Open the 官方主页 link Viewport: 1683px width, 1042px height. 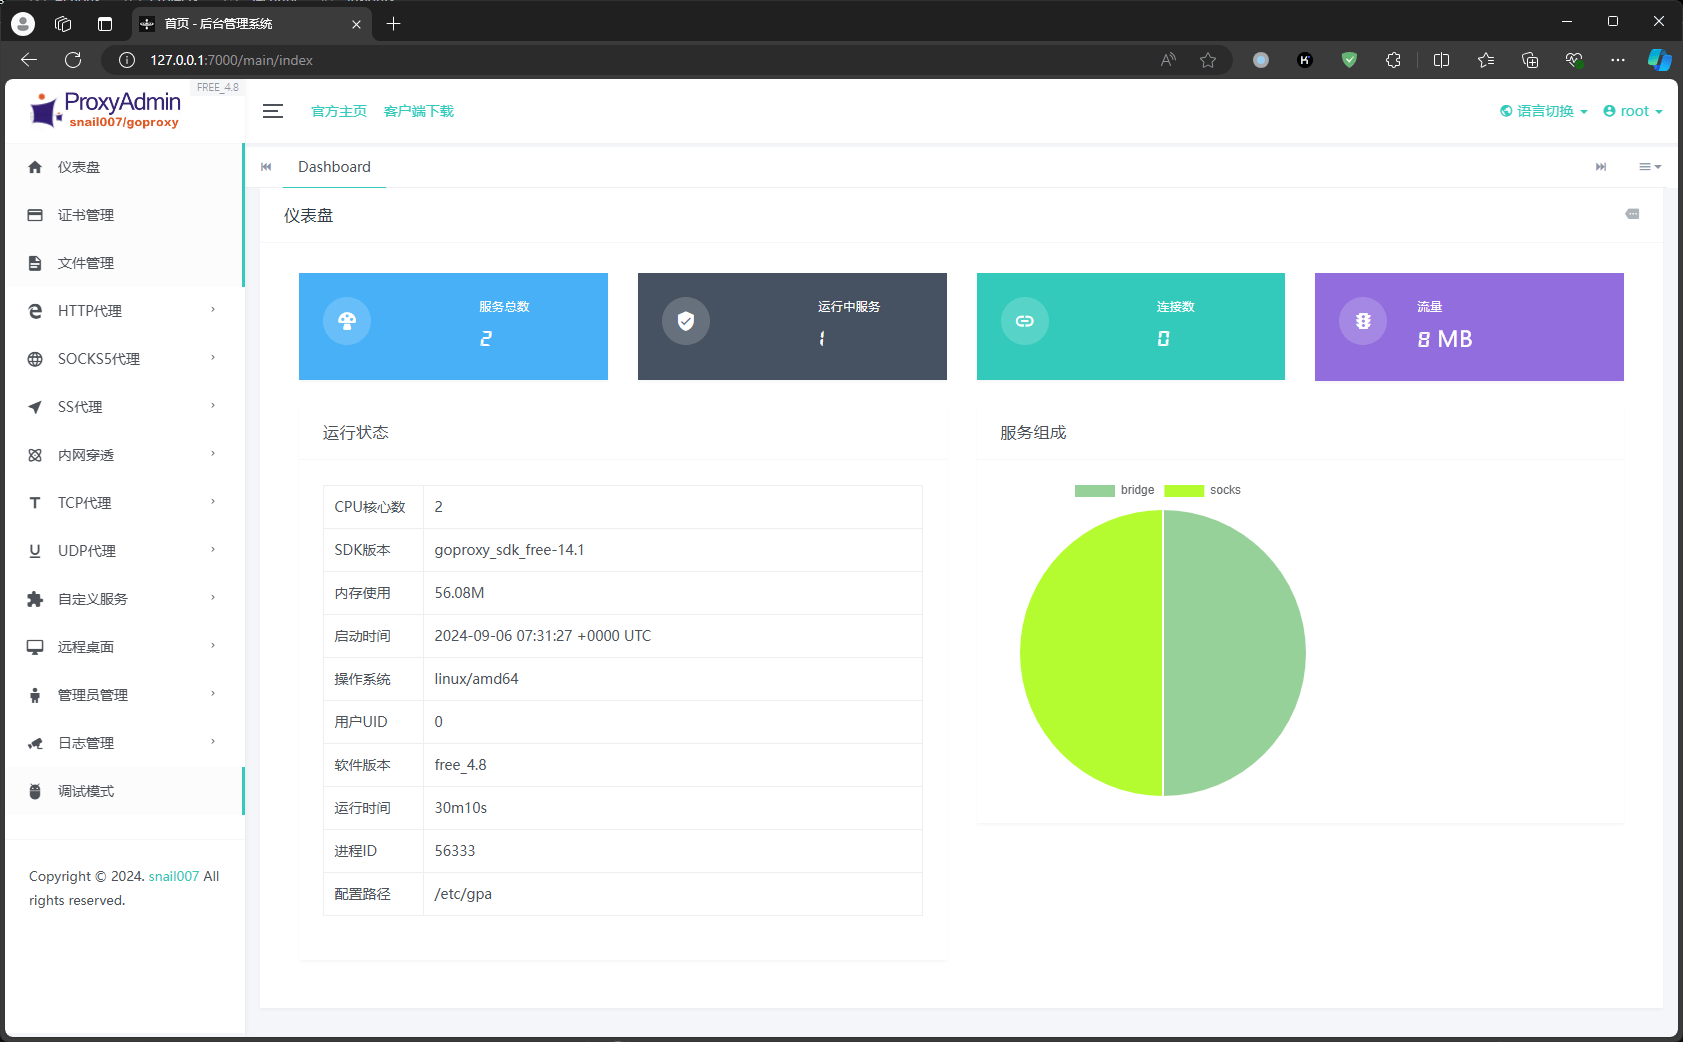tap(339, 111)
